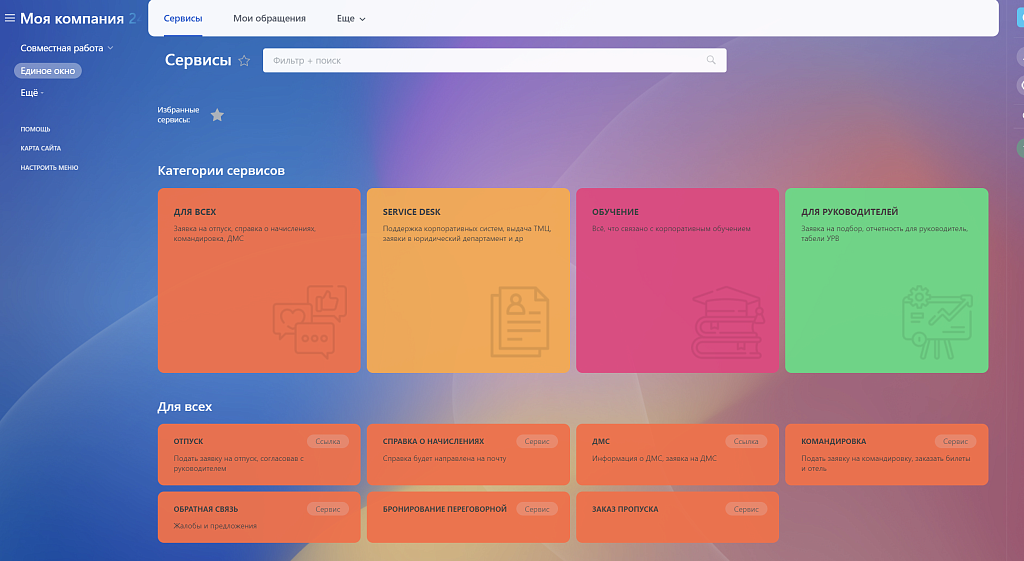
Task: Add Сервисы page to favorites star
Action: (x=244, y=61)
